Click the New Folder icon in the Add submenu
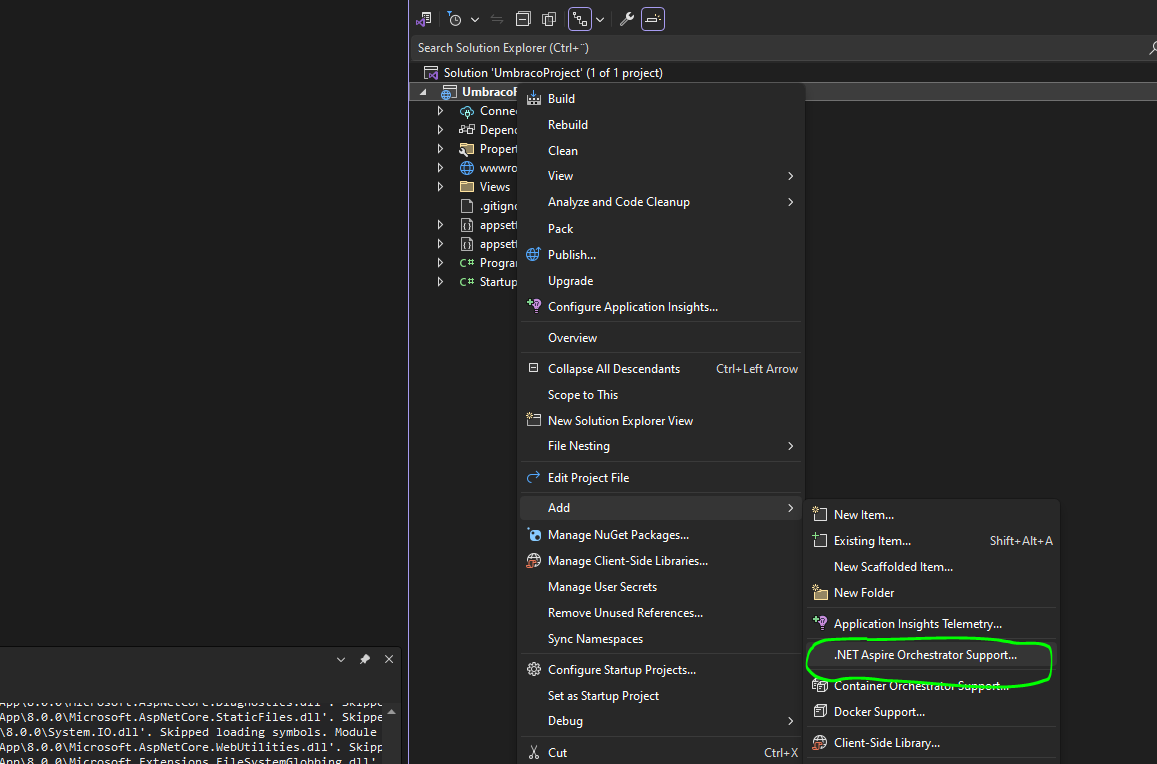Image resolution: width=1157 pixels, height=764 pixels. click(x=820, y=593)
